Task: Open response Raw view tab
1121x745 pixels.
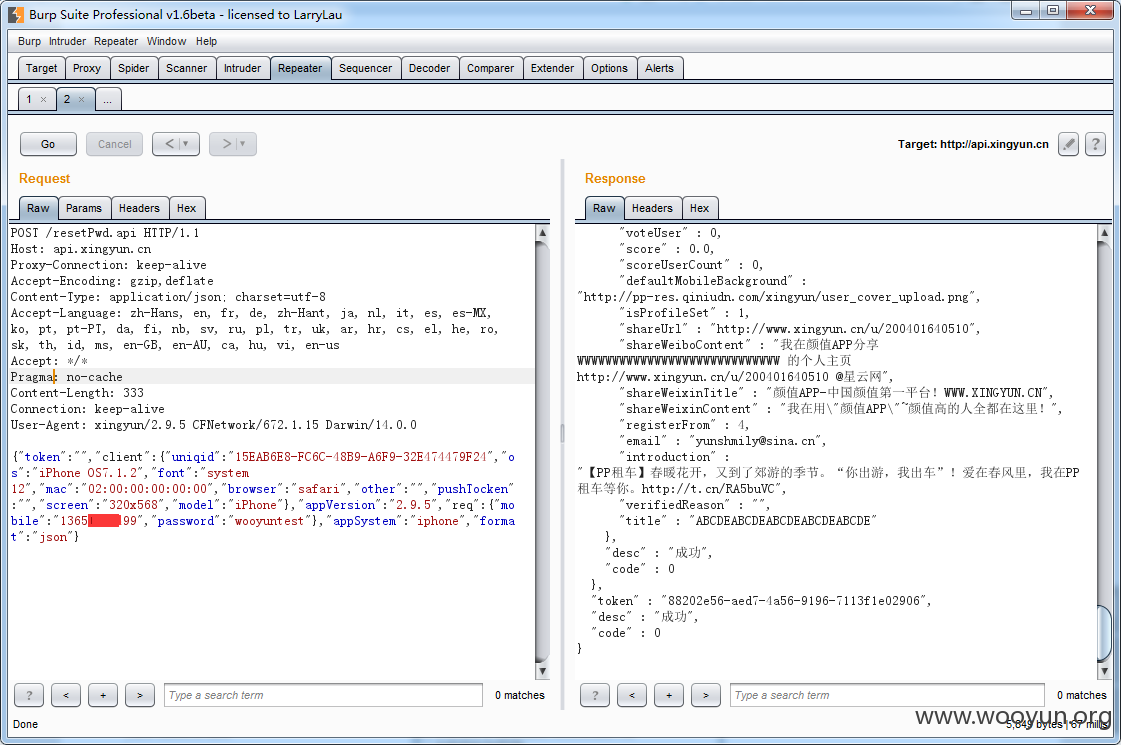Action: click(x=604, y=208)
